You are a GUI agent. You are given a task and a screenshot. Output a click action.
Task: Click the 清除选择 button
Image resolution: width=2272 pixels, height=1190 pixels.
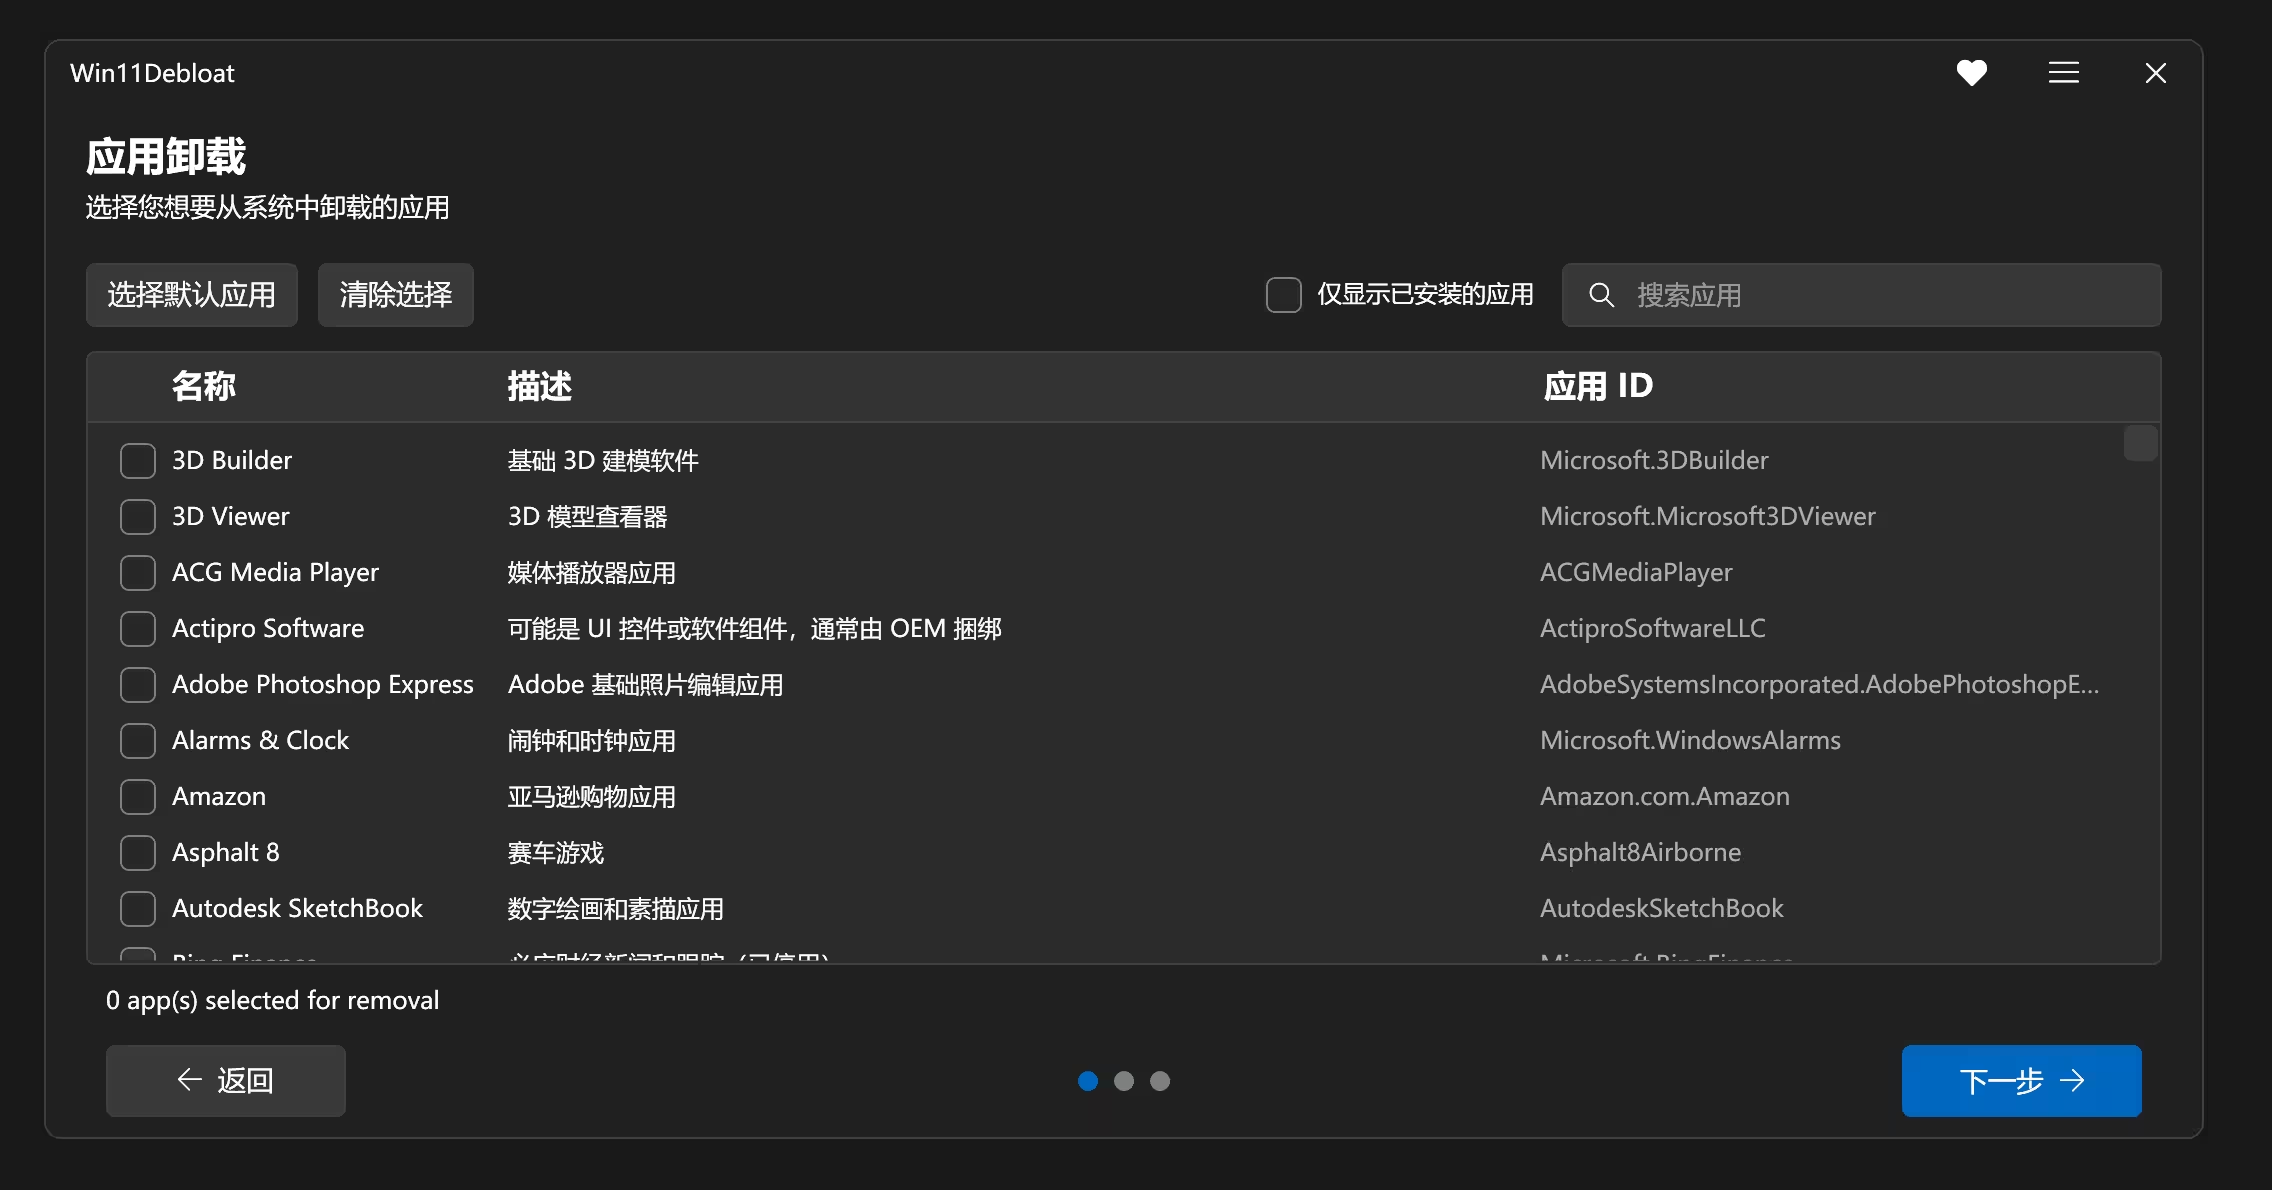click(395, 294)
